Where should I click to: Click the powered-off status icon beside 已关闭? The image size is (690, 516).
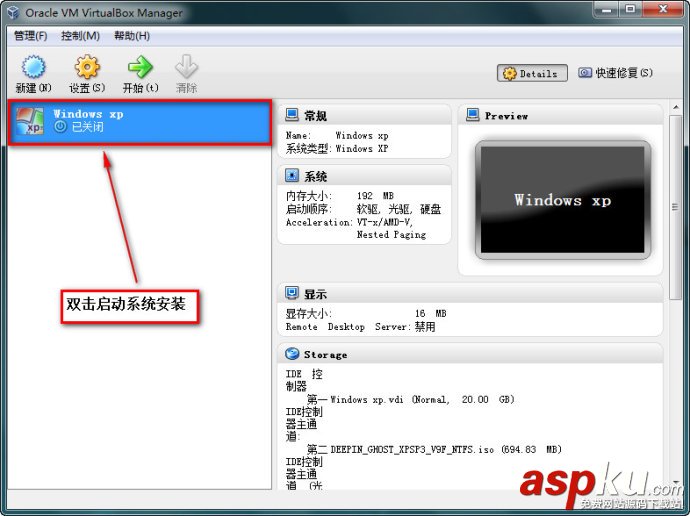click(x=60, y=127)
